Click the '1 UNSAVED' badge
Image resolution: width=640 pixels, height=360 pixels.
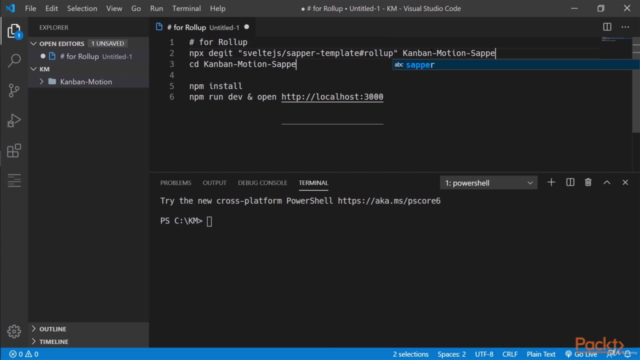107,43
